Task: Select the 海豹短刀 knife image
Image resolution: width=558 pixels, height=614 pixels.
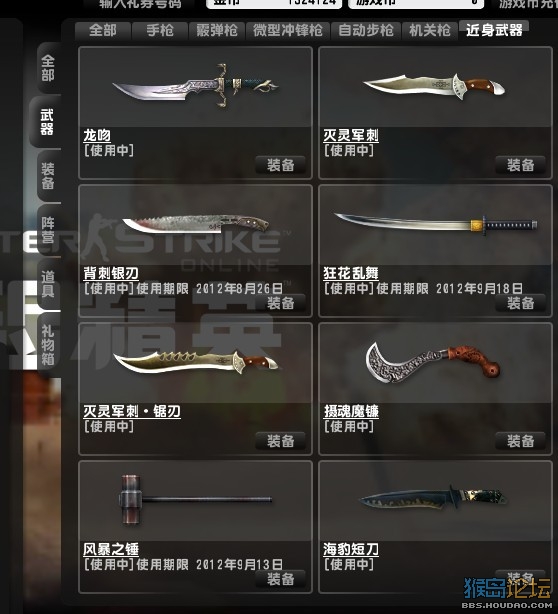Action: pos(433,498)
